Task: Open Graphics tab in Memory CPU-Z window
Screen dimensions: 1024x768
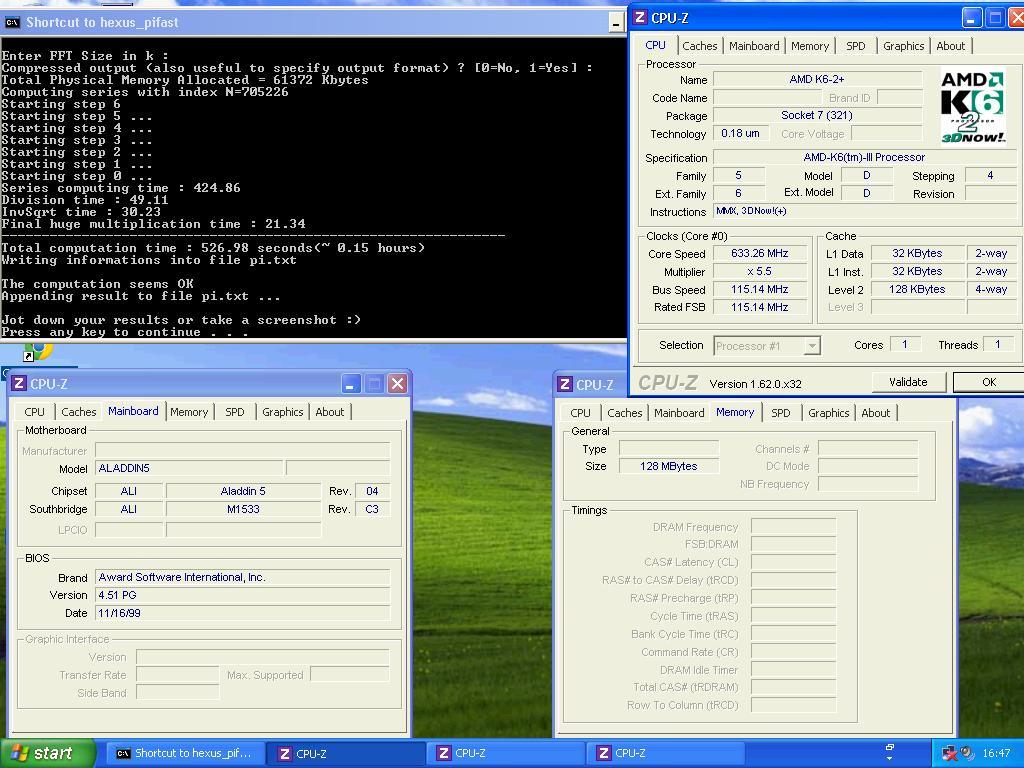Action: [x=828, y=413]
